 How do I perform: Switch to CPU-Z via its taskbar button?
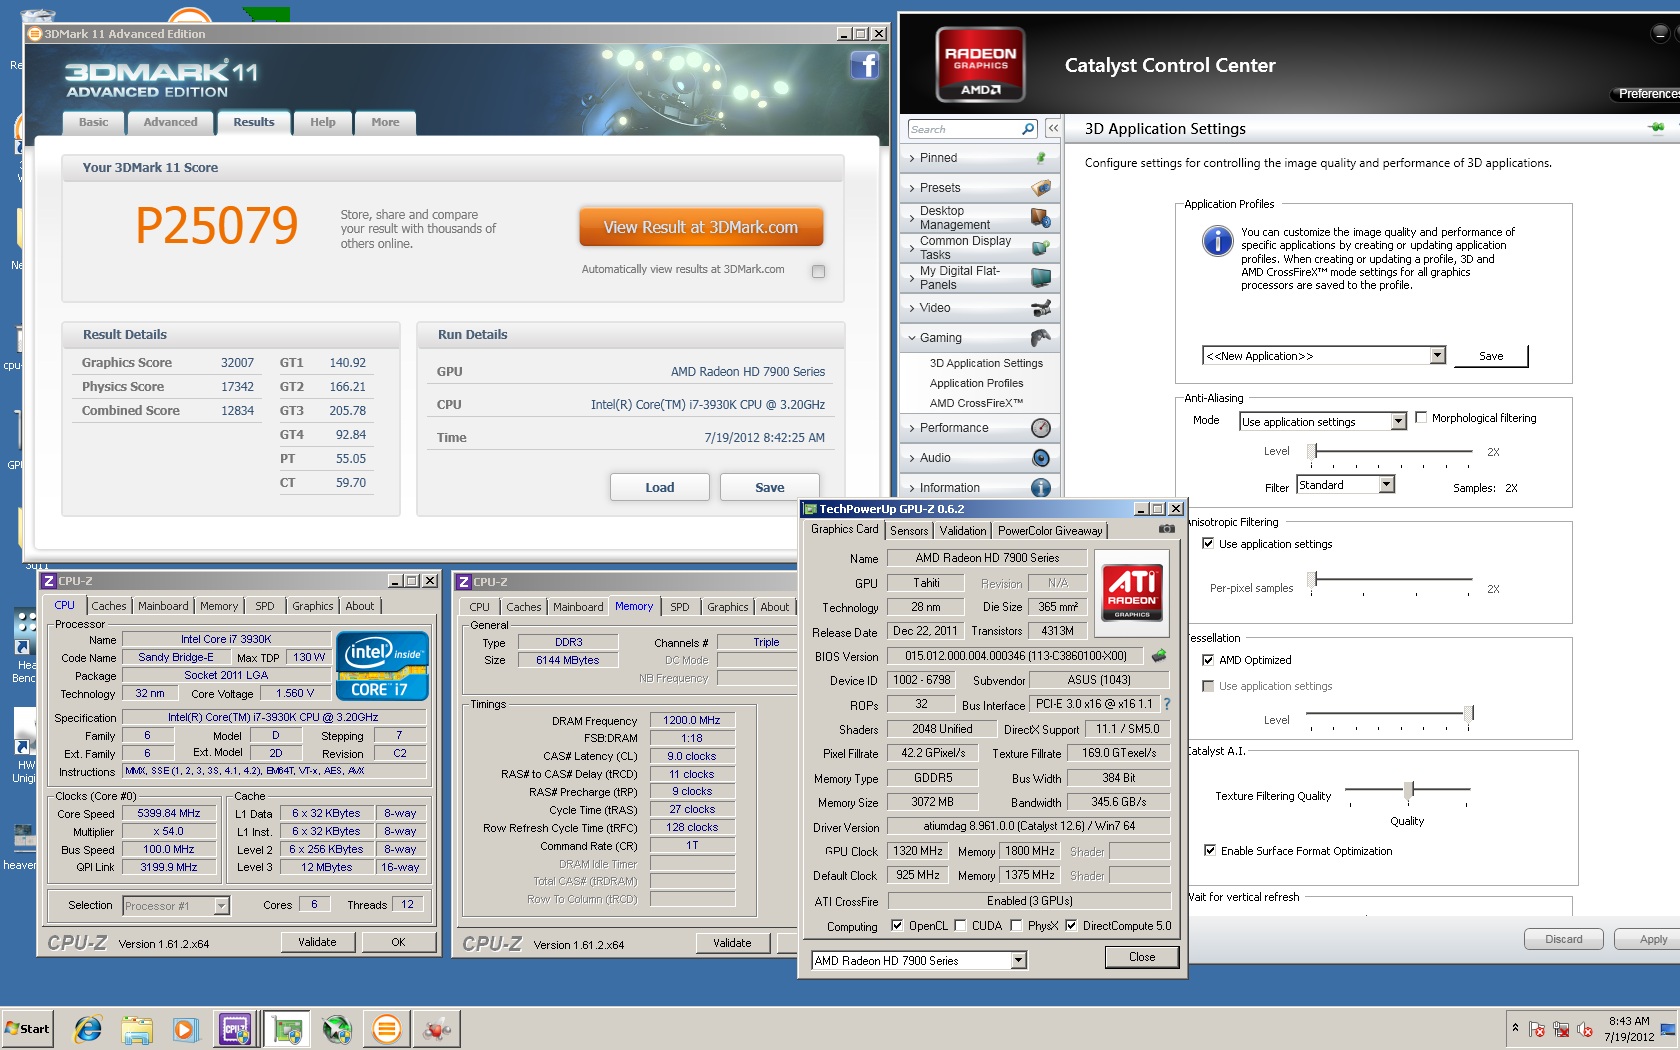235,1028
